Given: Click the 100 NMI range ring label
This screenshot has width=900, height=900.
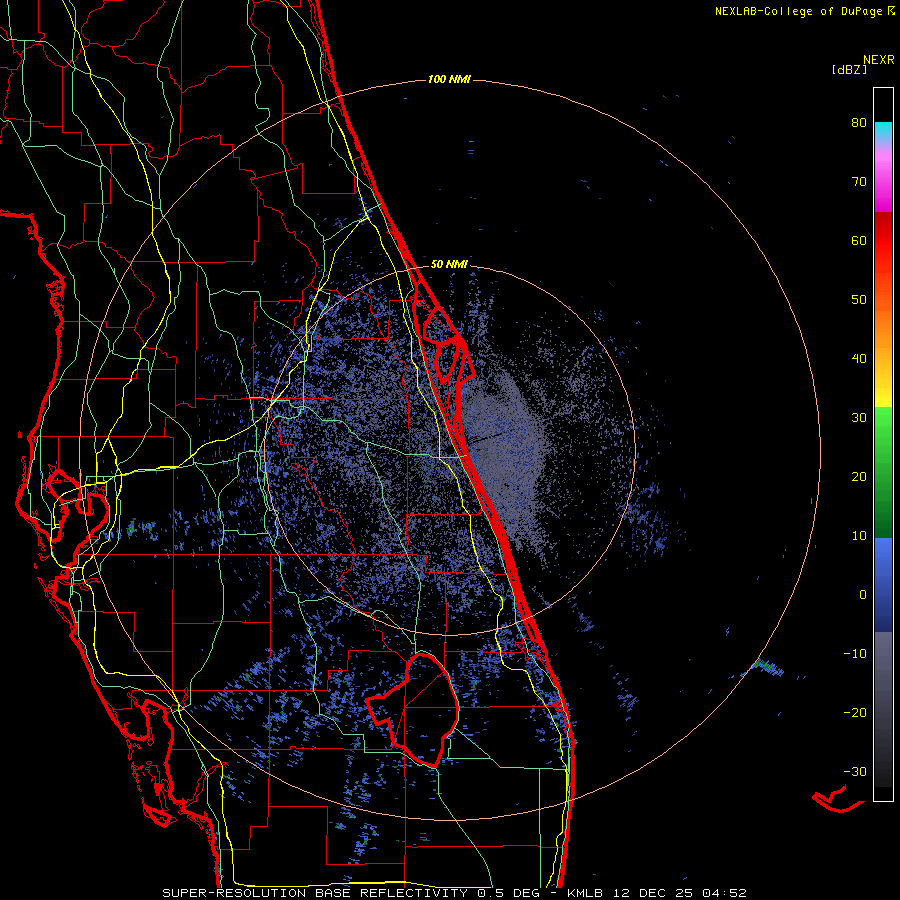Looking at the screenshot, I should pyautogui.click(x=449, y=79).
